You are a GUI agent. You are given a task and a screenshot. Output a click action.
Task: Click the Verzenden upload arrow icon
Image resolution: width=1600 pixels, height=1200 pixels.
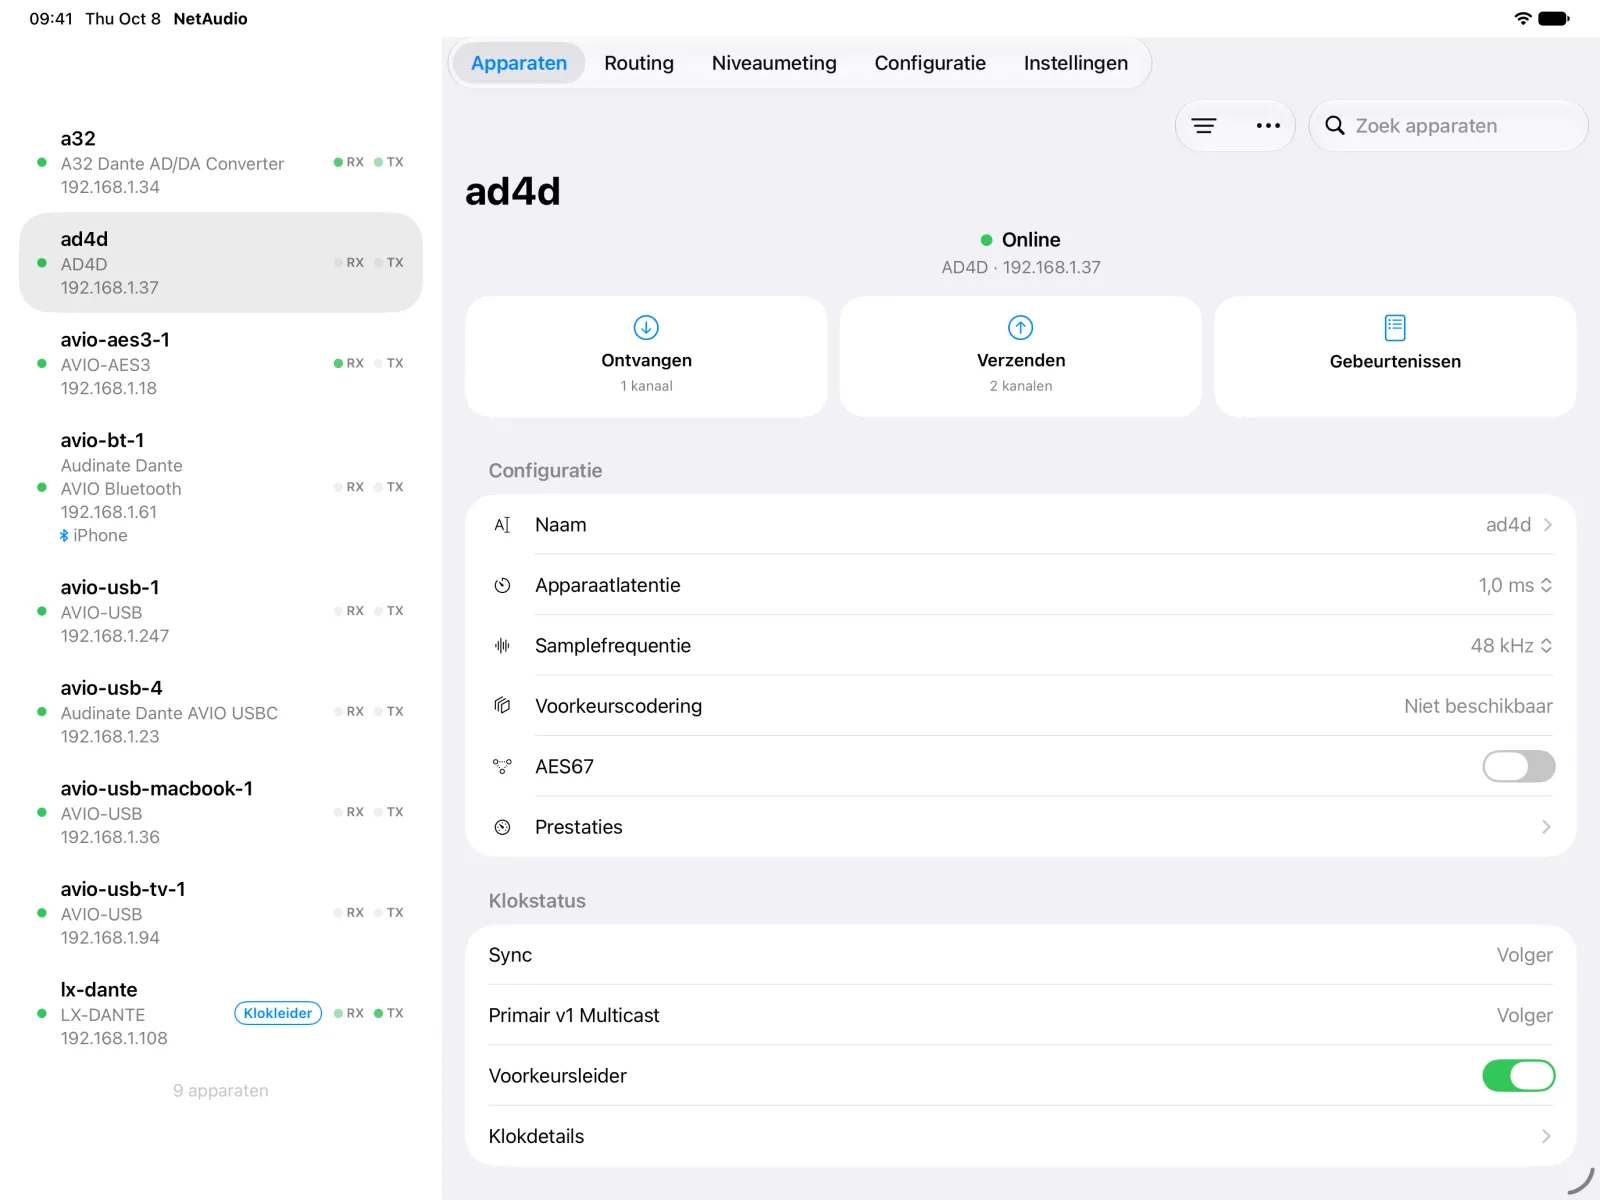1020,327
